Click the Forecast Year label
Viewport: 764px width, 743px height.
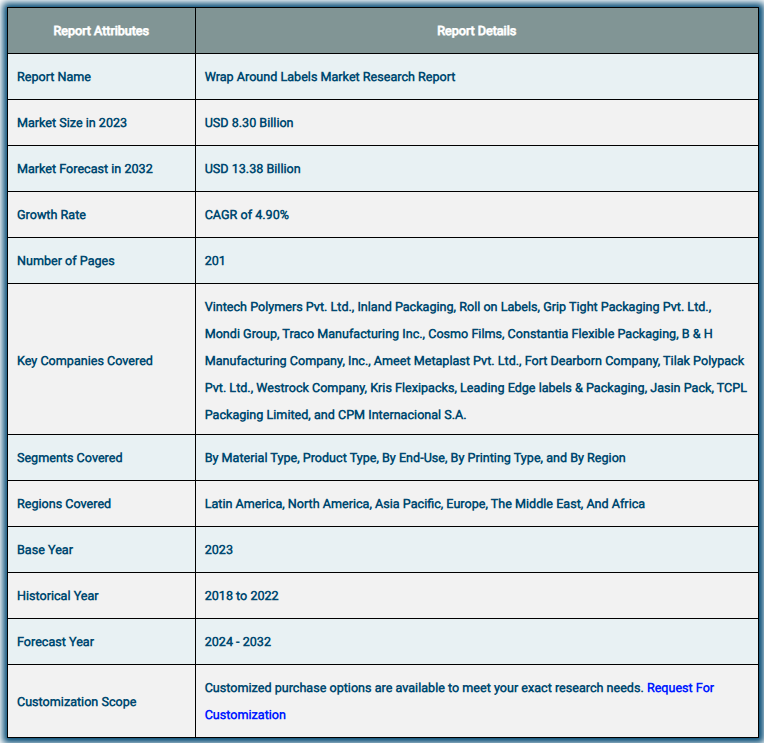pos(56,642)
